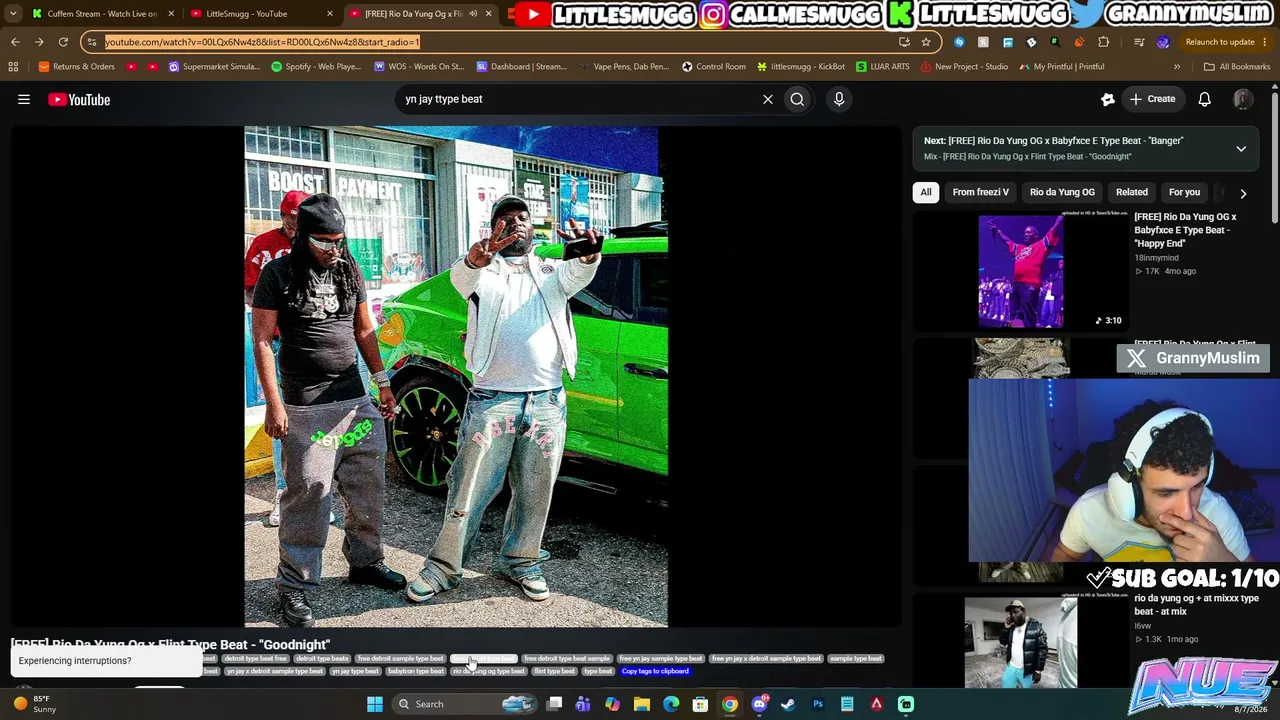The height and width of the screenshot is (720, 1280).
Task: Open File Explorer from the taskbar
Action: 642,704
